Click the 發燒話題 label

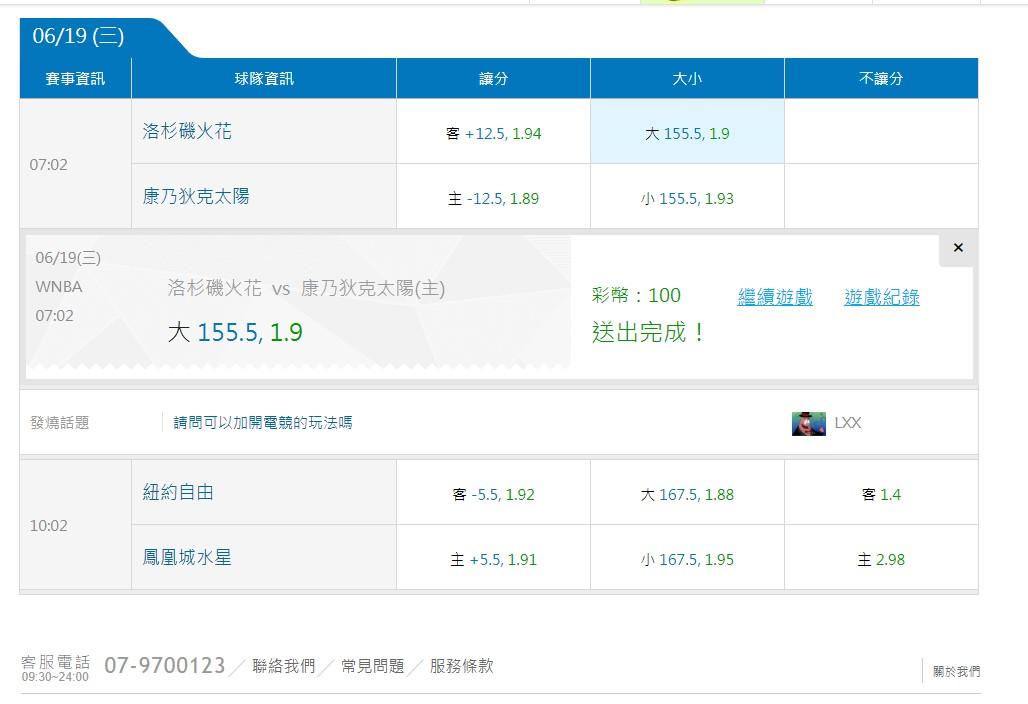60,423
